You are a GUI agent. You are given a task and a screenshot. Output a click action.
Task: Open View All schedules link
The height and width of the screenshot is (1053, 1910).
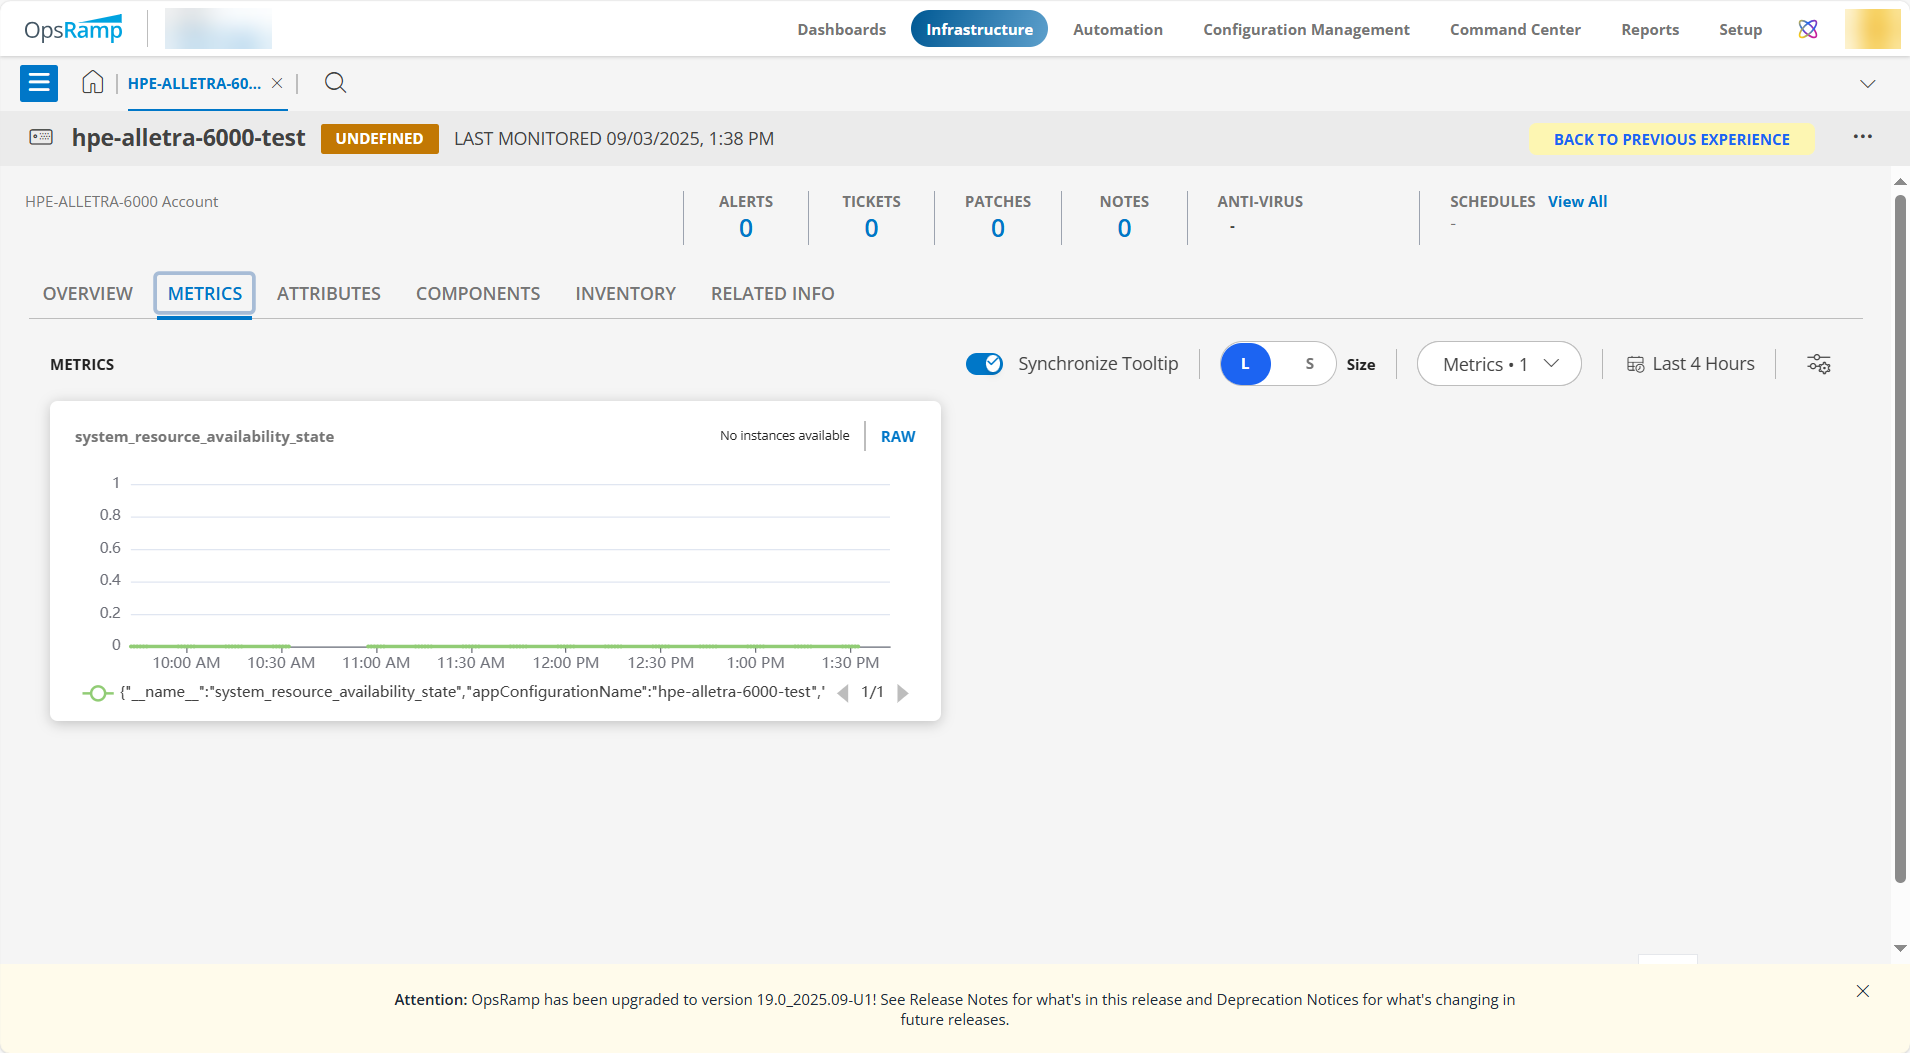(1578, 201)
